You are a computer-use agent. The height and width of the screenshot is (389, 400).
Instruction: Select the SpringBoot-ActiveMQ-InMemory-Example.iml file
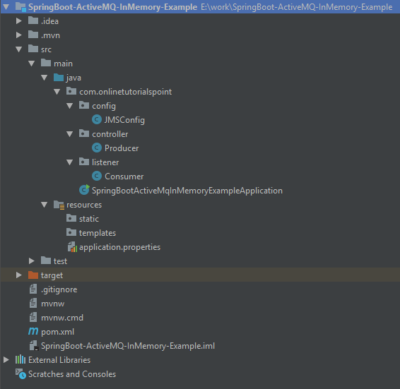(128, 346)
